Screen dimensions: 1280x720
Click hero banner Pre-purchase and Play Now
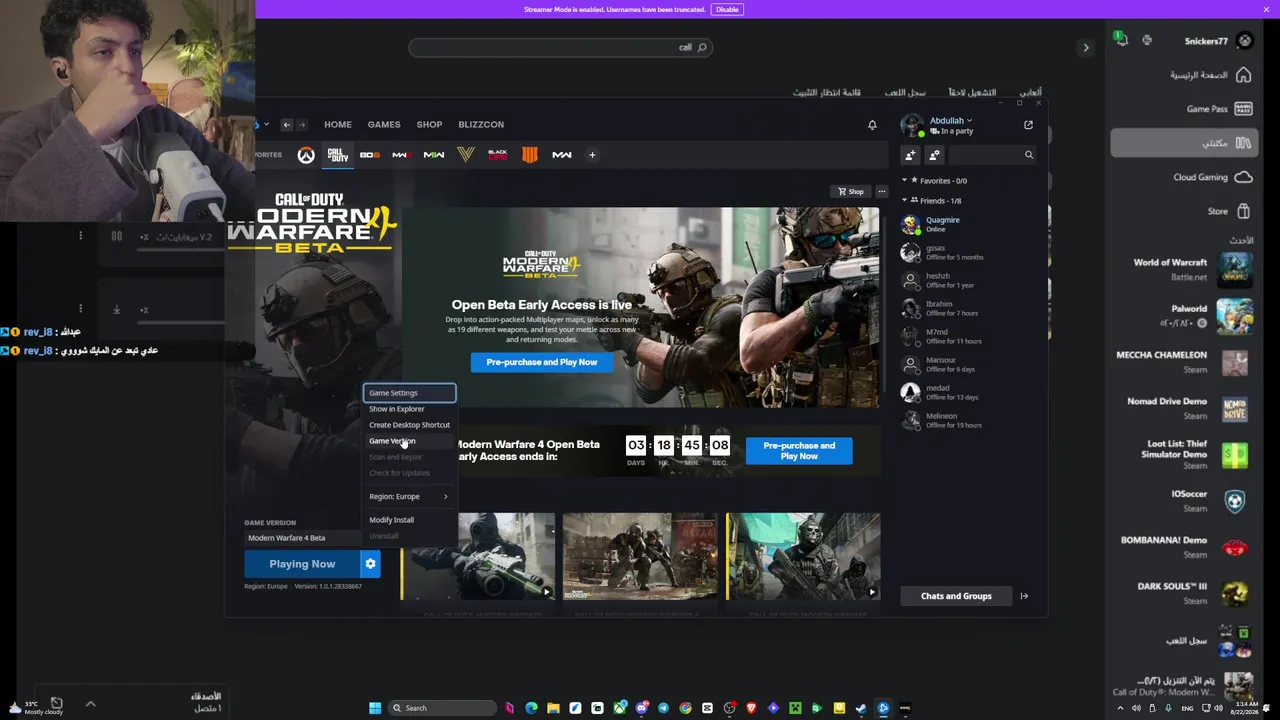click(x=541, y=362)
